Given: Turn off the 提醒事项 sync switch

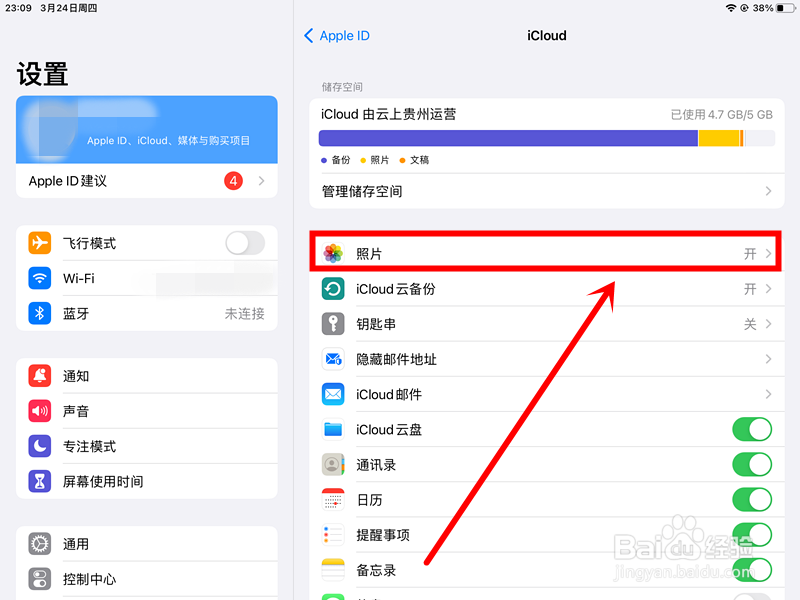Looking at the screenshot, I should point(752,535).
